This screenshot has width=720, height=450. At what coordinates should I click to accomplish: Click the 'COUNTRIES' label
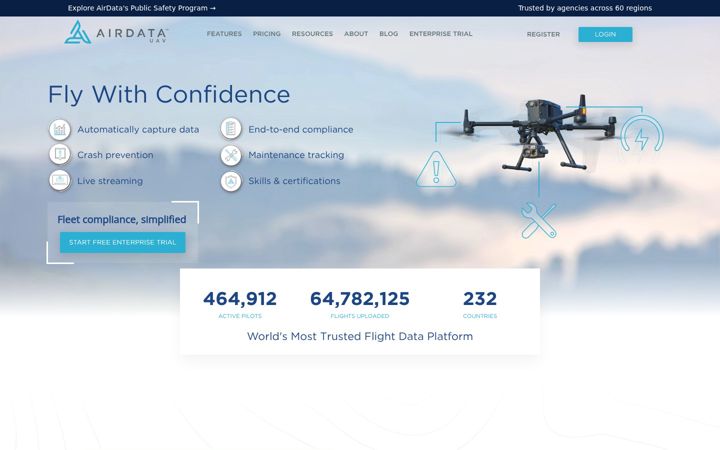480,316
